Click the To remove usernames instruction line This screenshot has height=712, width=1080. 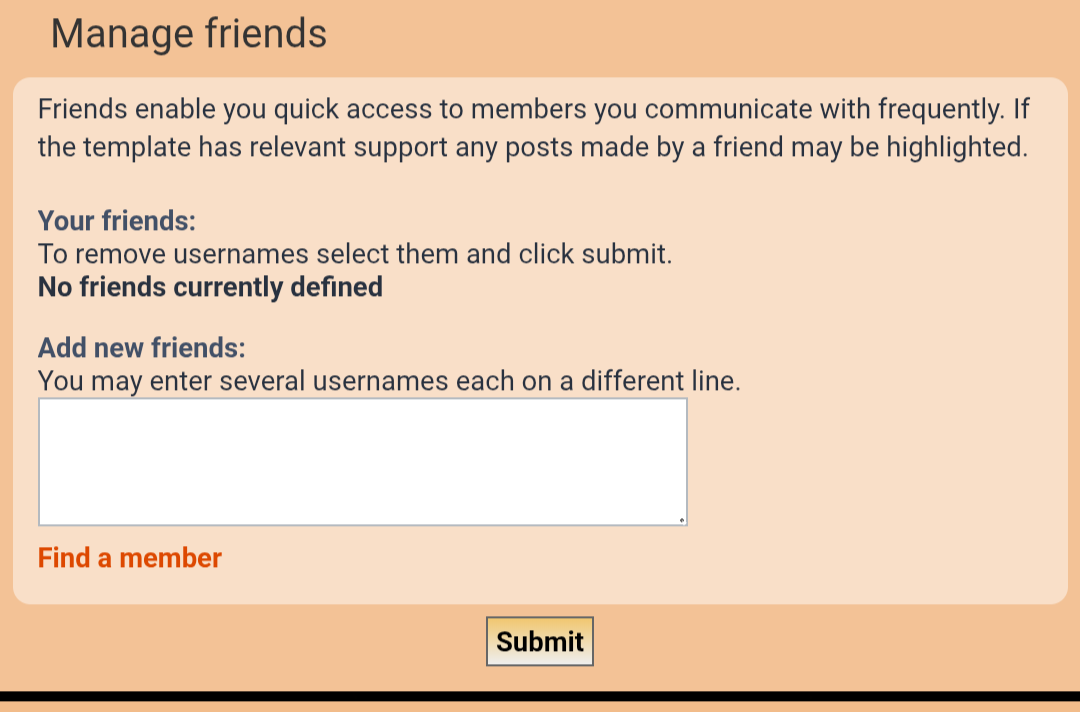tap(355, 254)
